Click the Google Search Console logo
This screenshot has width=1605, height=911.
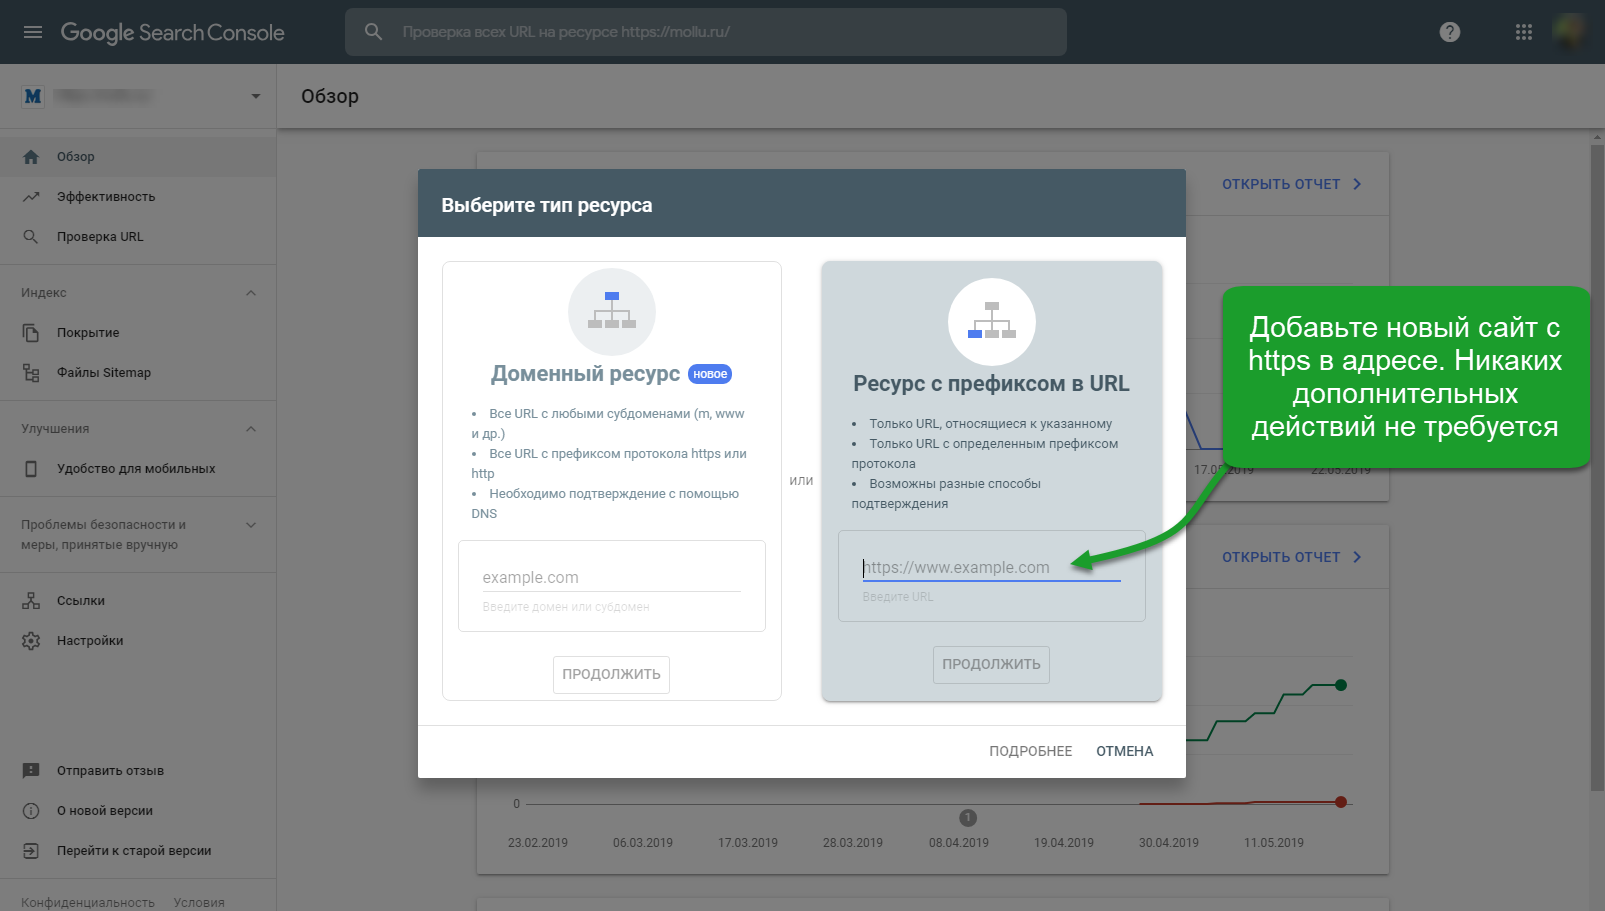coord(172,32)
